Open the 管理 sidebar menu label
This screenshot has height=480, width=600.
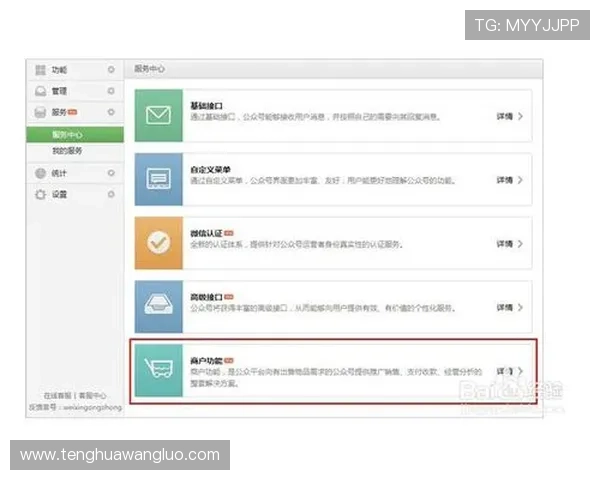(x=59, y=91)
